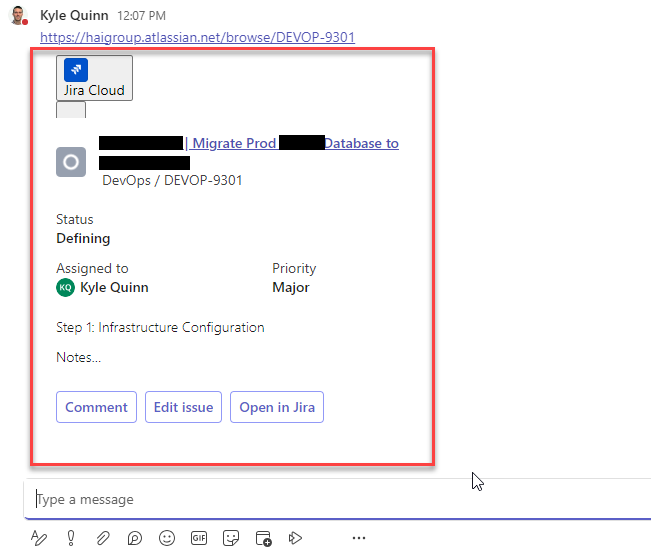Click the Notes... text
Screen dimensions: 651x558
click(x=78, y=357)
